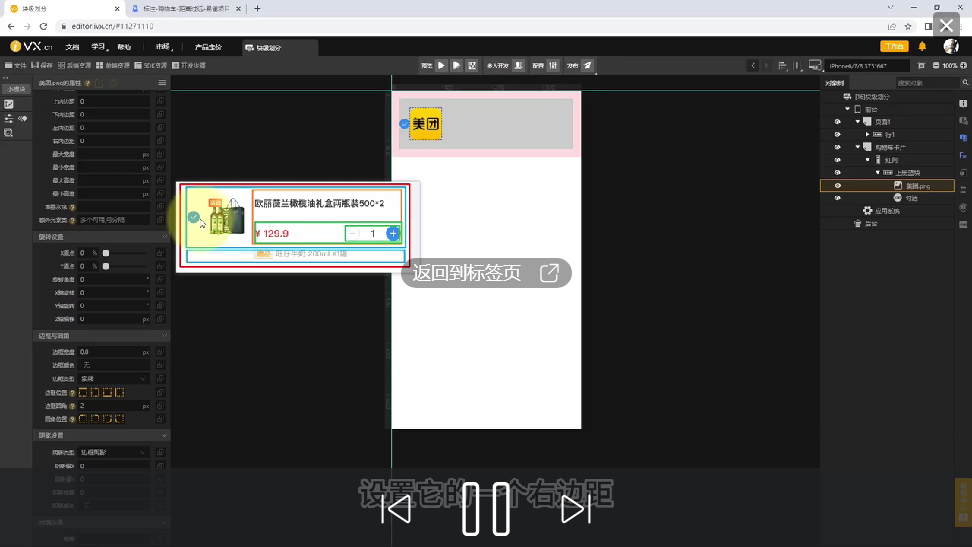Screen dimensions: 972x547
Task: Open SDK资源 in the toolbar
Action: click(x=151, y=65)
